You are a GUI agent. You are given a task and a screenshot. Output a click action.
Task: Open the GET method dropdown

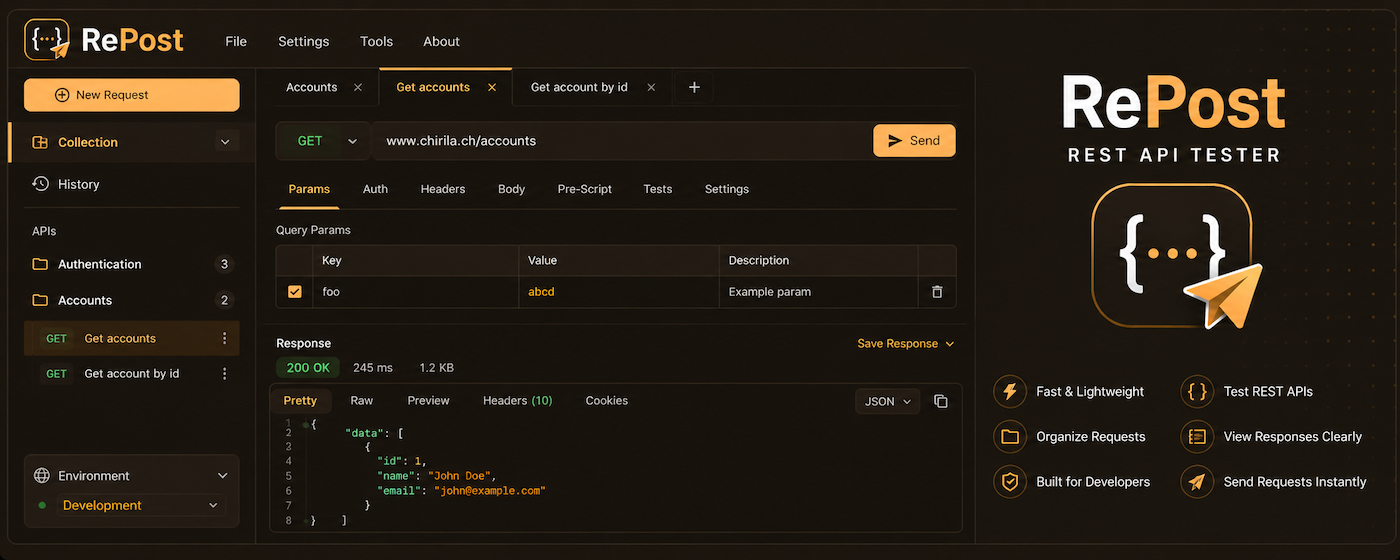[322, 141]
